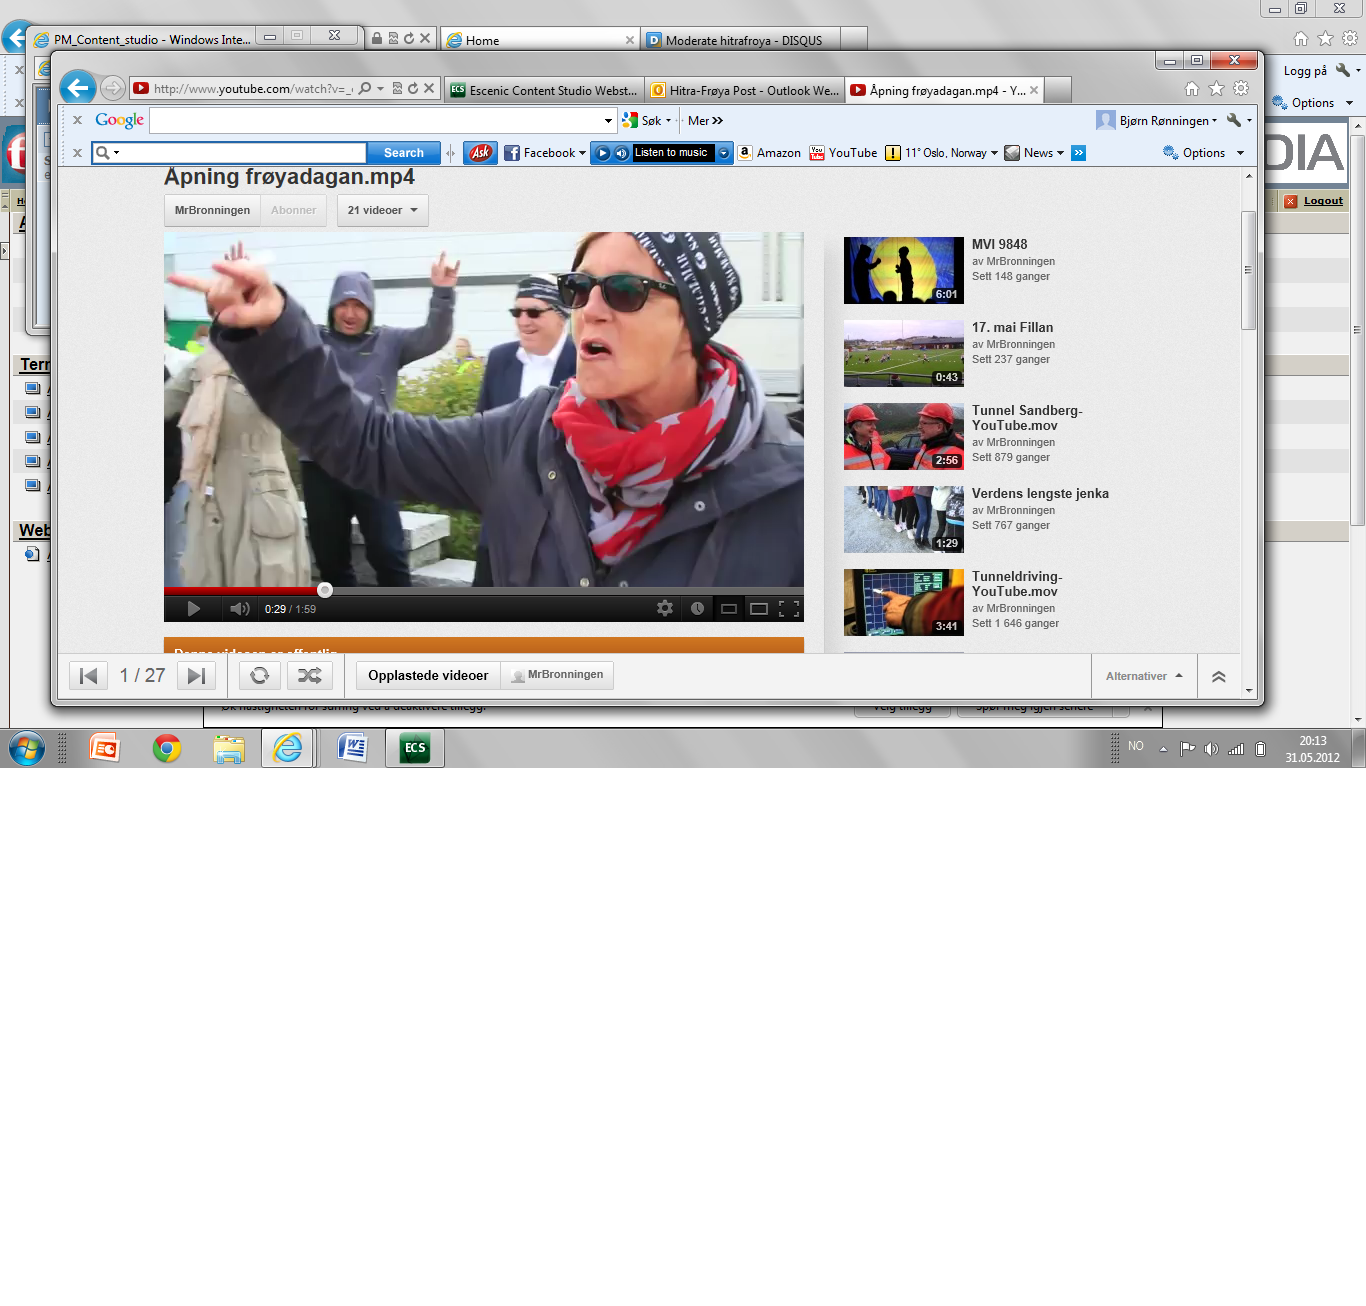
Task: Switch to Hitra-Frøya Post Outlook tab
Action: (745, 90)
